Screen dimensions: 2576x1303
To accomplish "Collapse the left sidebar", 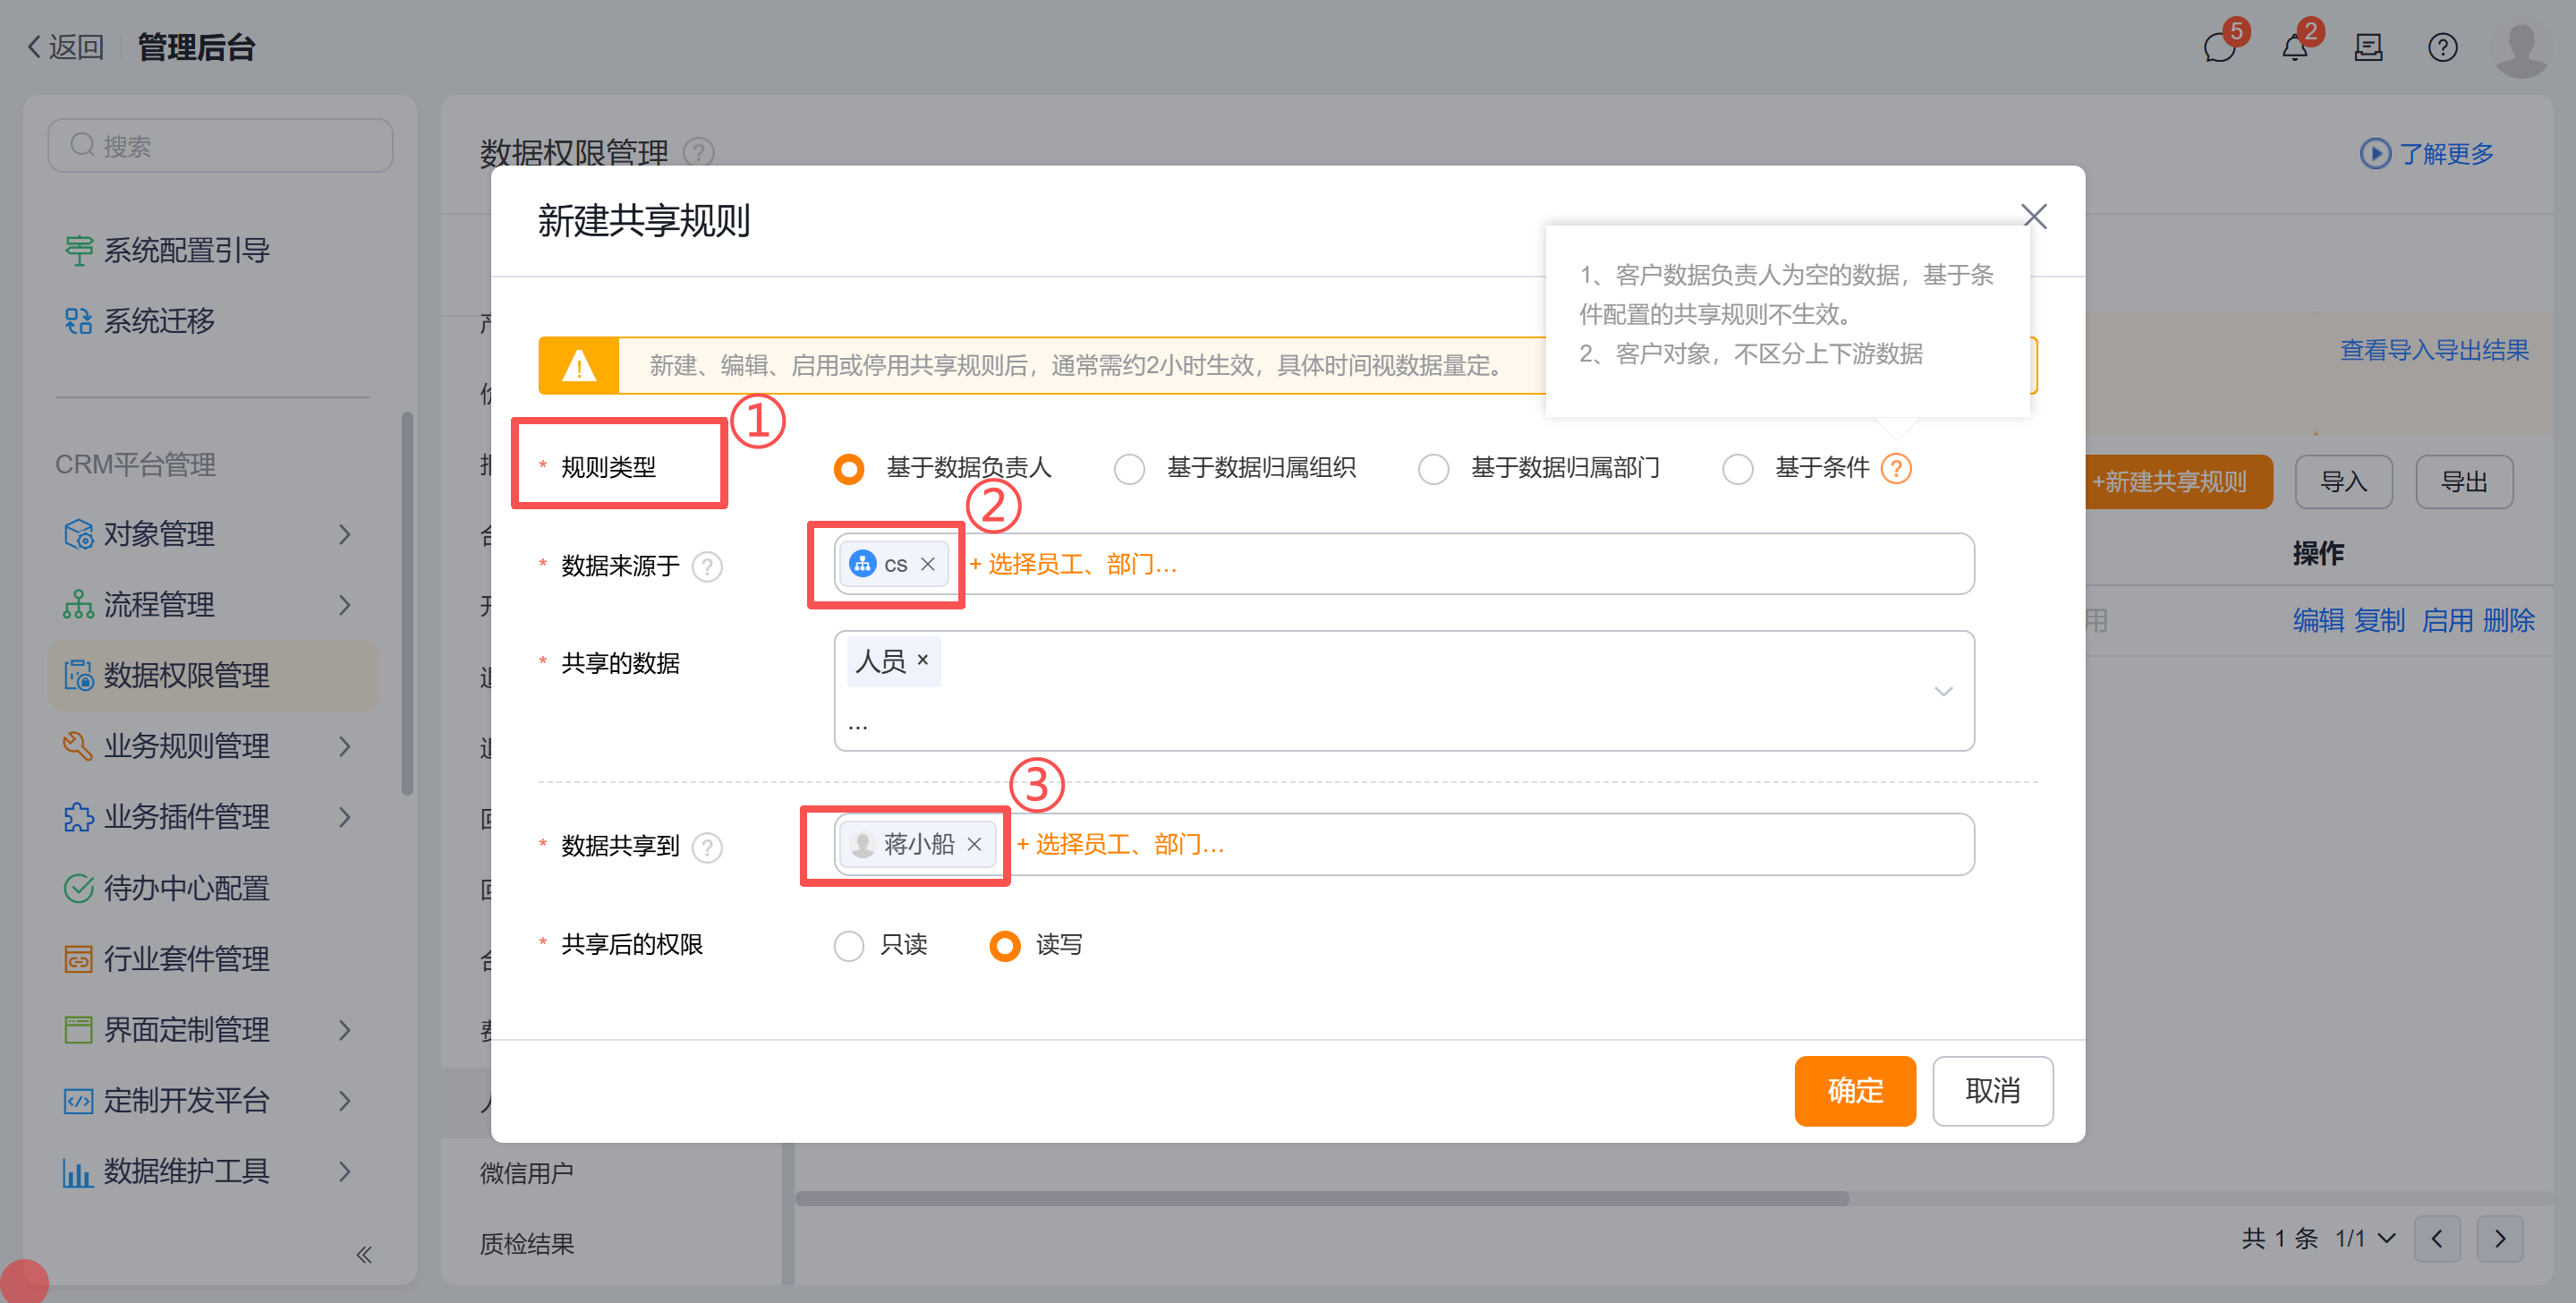I will click(364, 1254).
